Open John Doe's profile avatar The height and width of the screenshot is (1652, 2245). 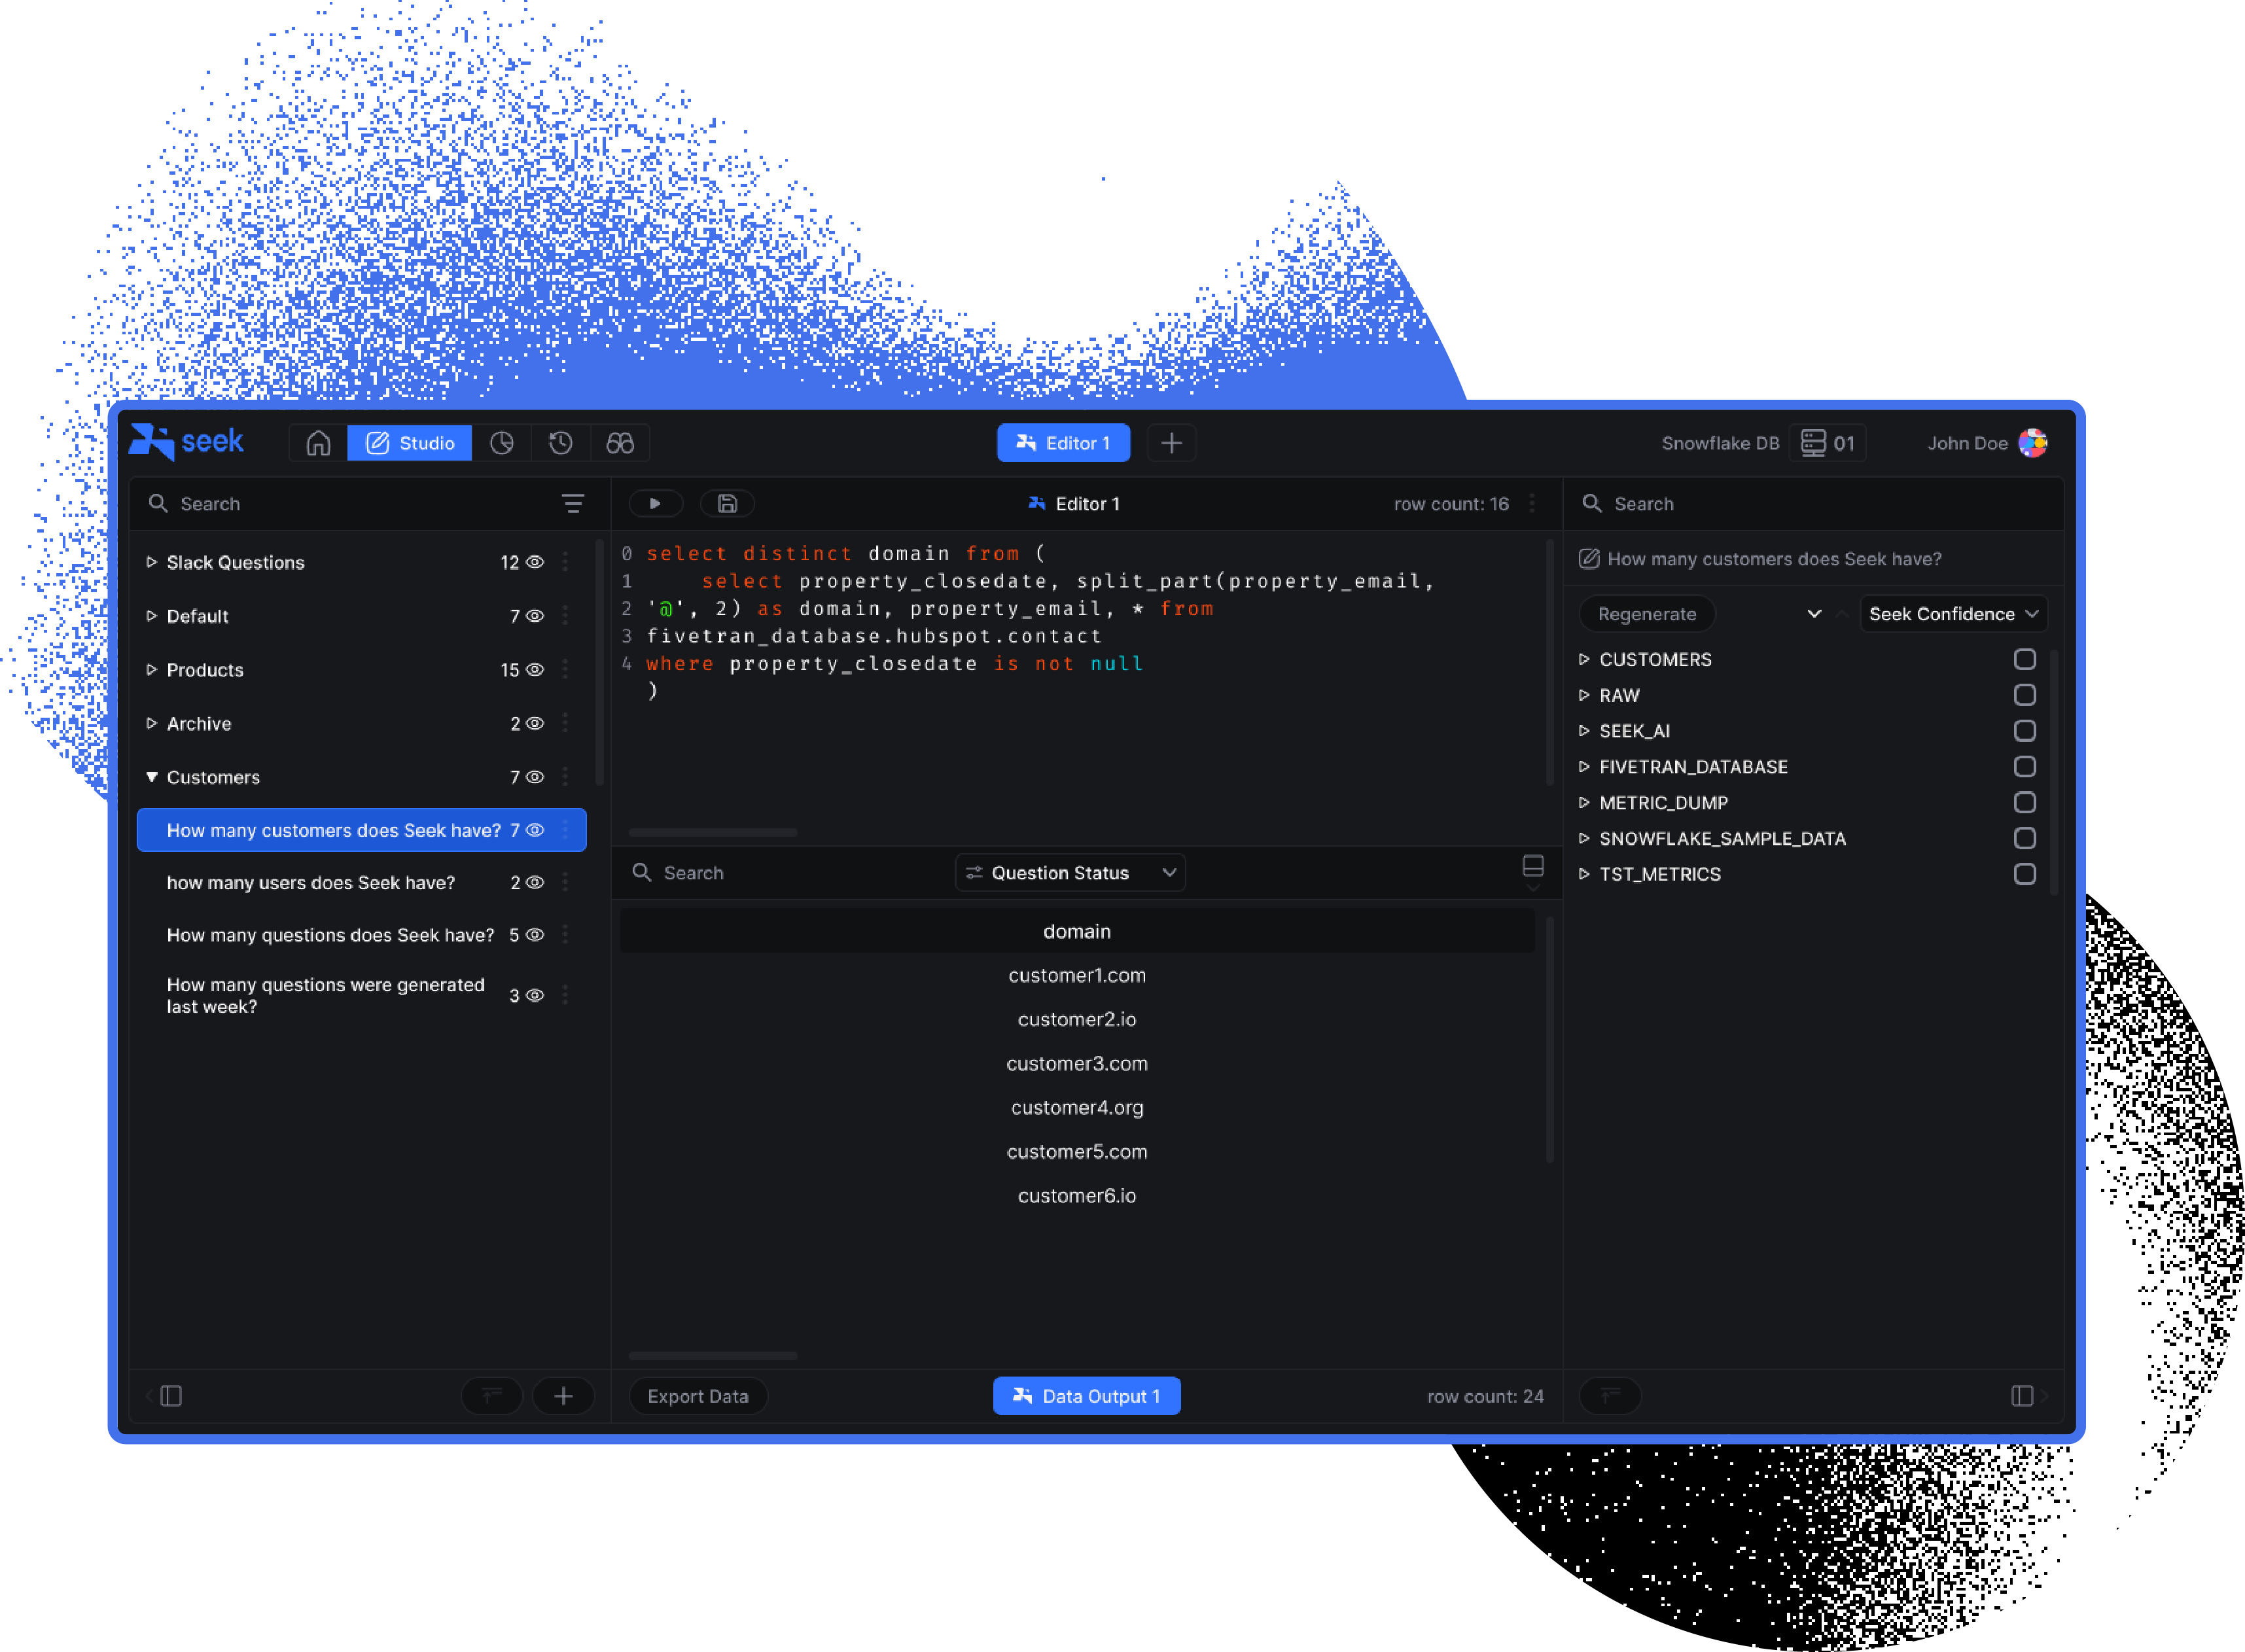point(2033,443)
